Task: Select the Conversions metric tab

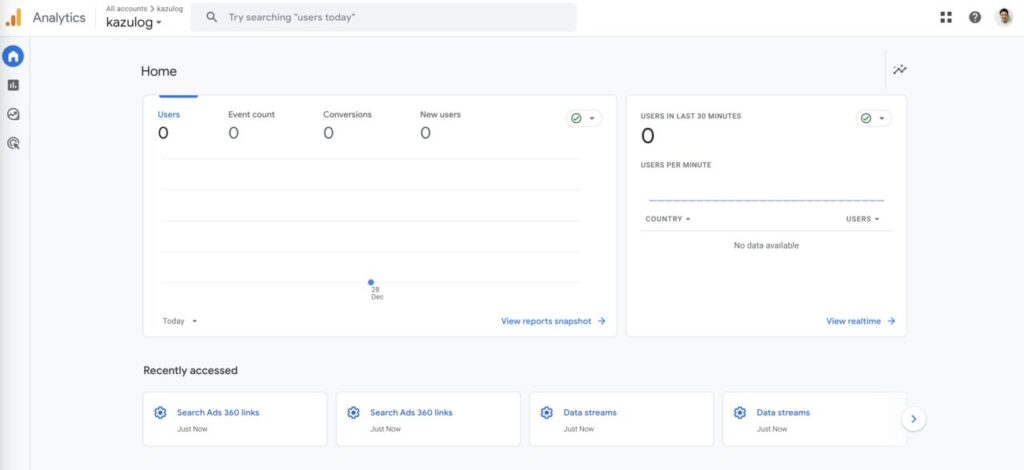Action: tap(347, 124)
